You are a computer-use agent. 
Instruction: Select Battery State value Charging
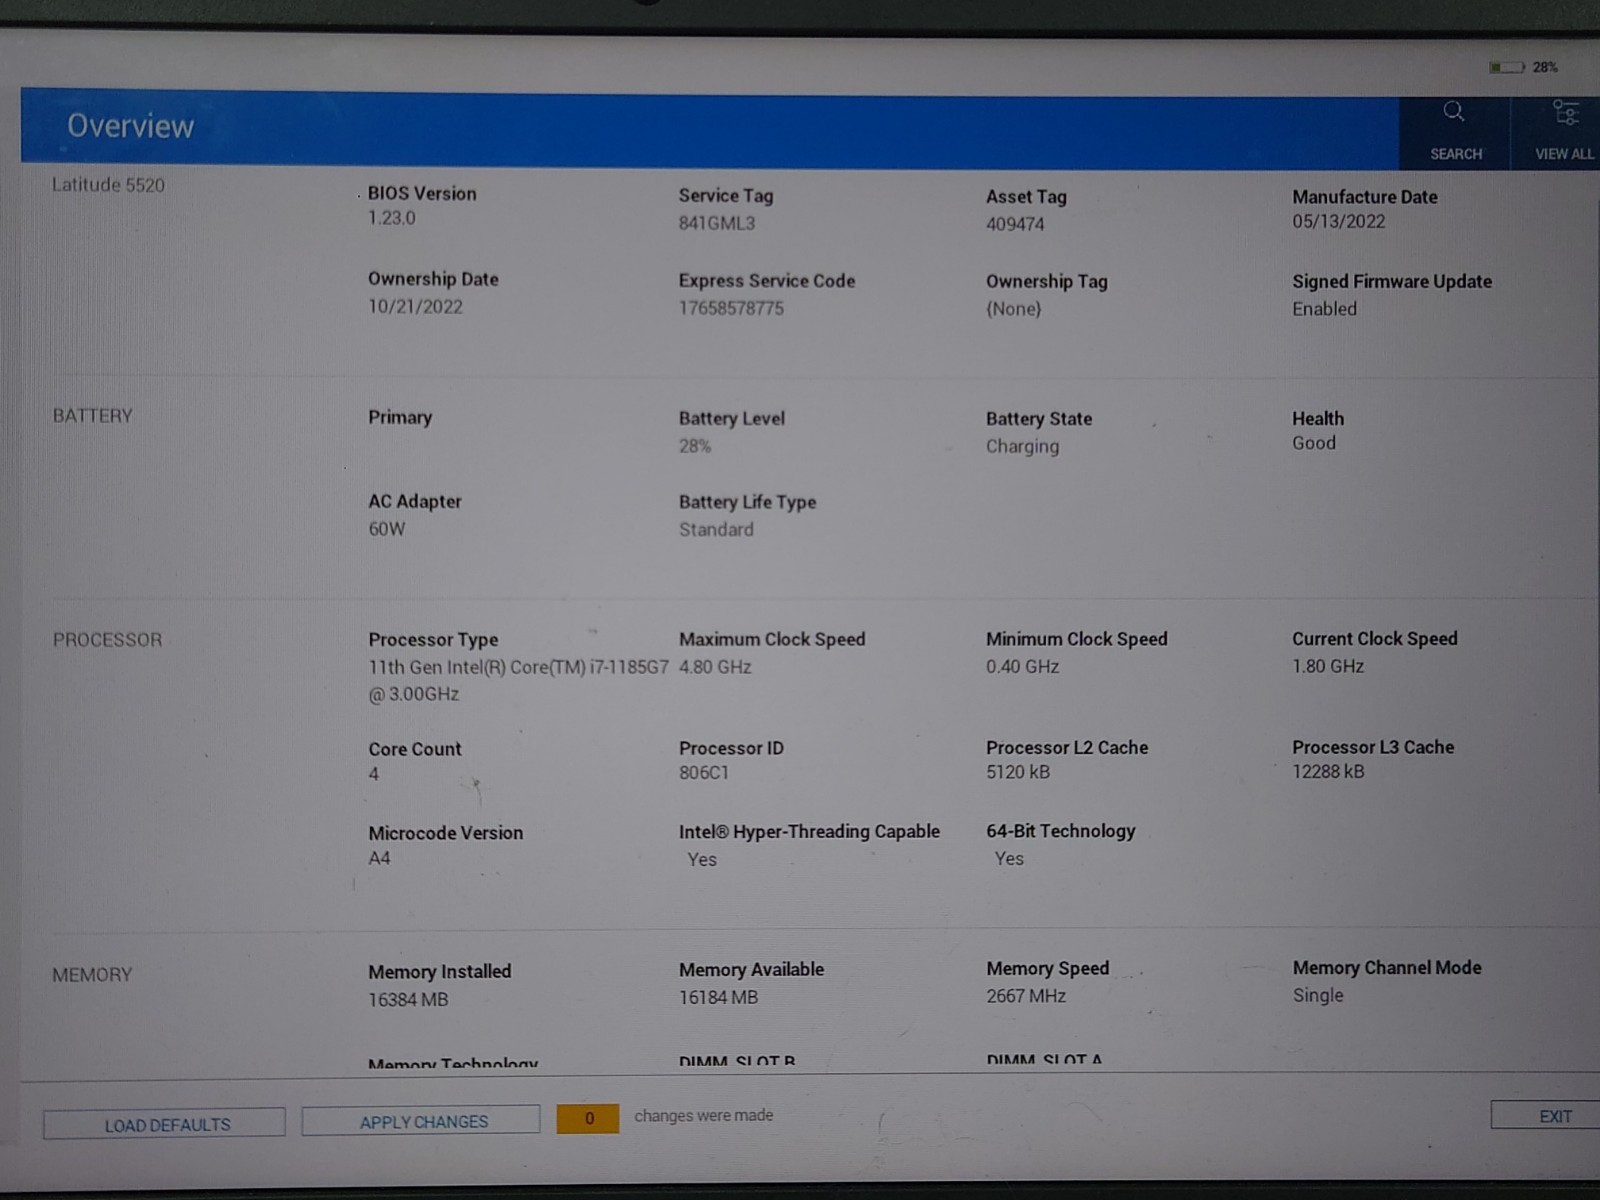click(1022, 447)
